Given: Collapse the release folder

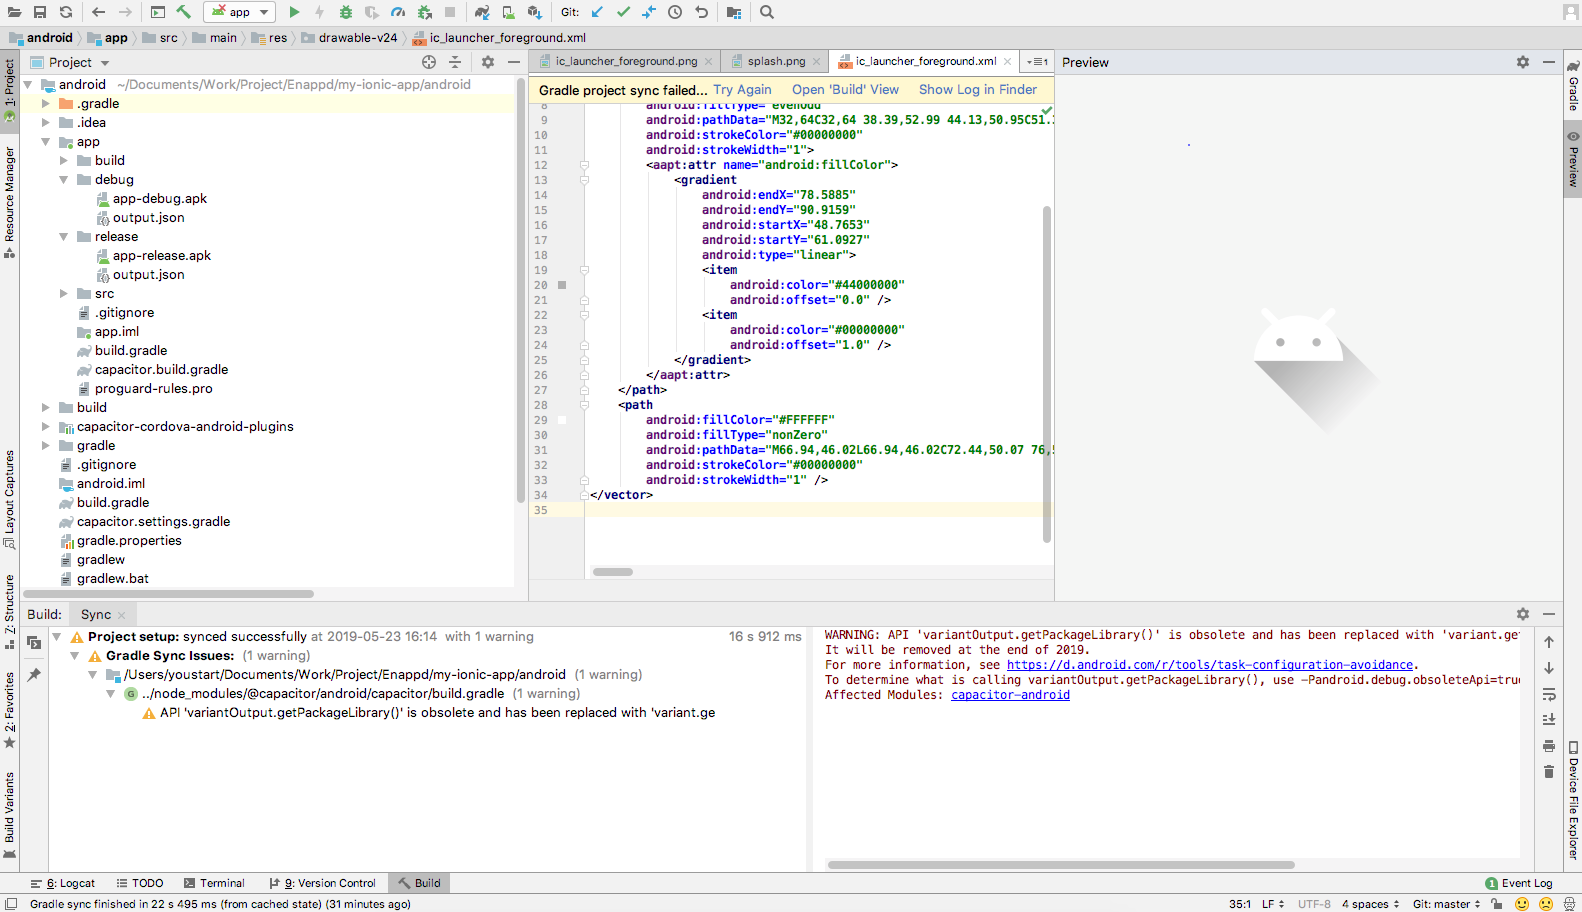Looking at the screenshot, I should pyautogui.click(x=63, y=237).
